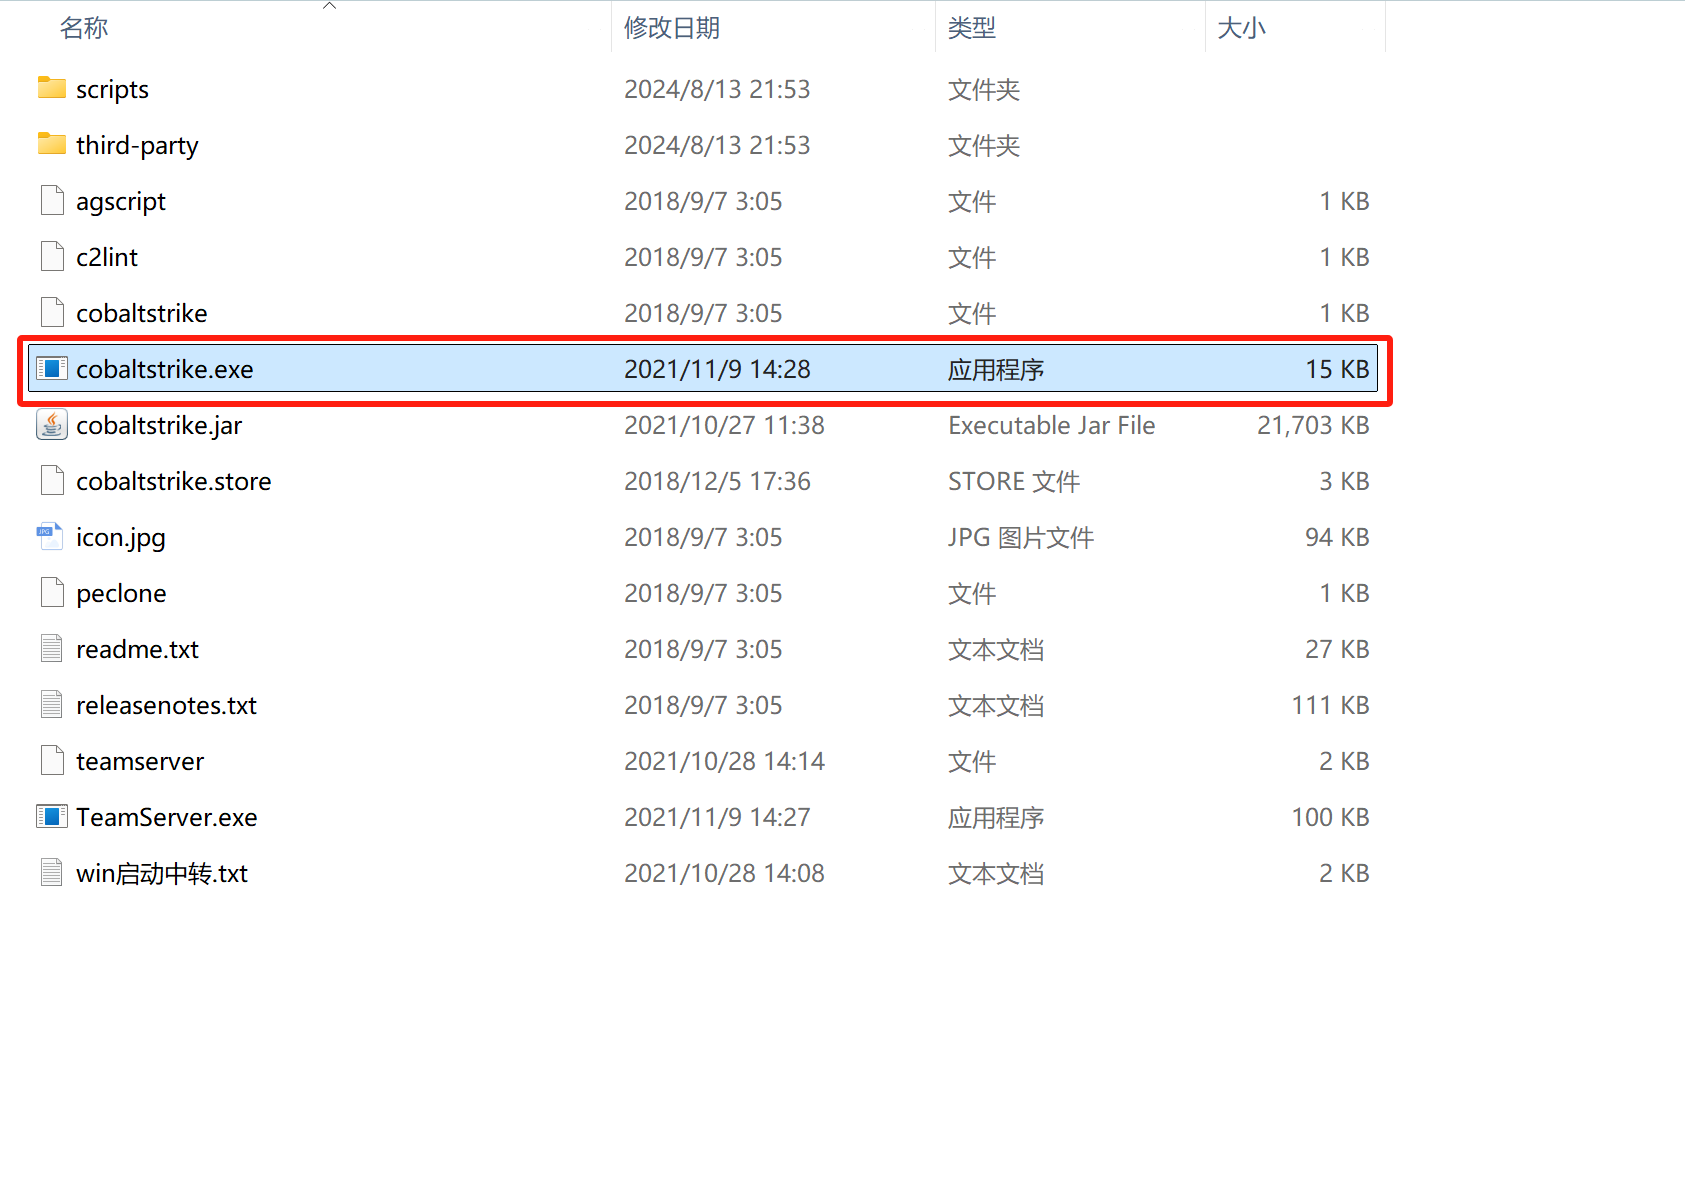Select the cobaltstrike.jar file name
The width and height of the screenshot is (1685, 1185).
159,426
